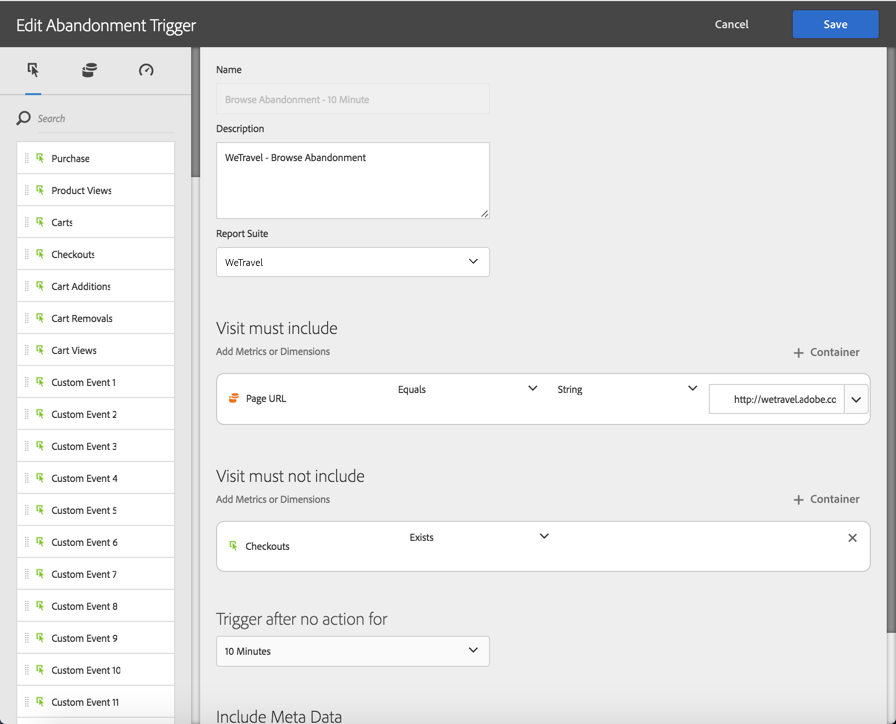Click the Custom Event 10 metric icon

pos(40,670)
